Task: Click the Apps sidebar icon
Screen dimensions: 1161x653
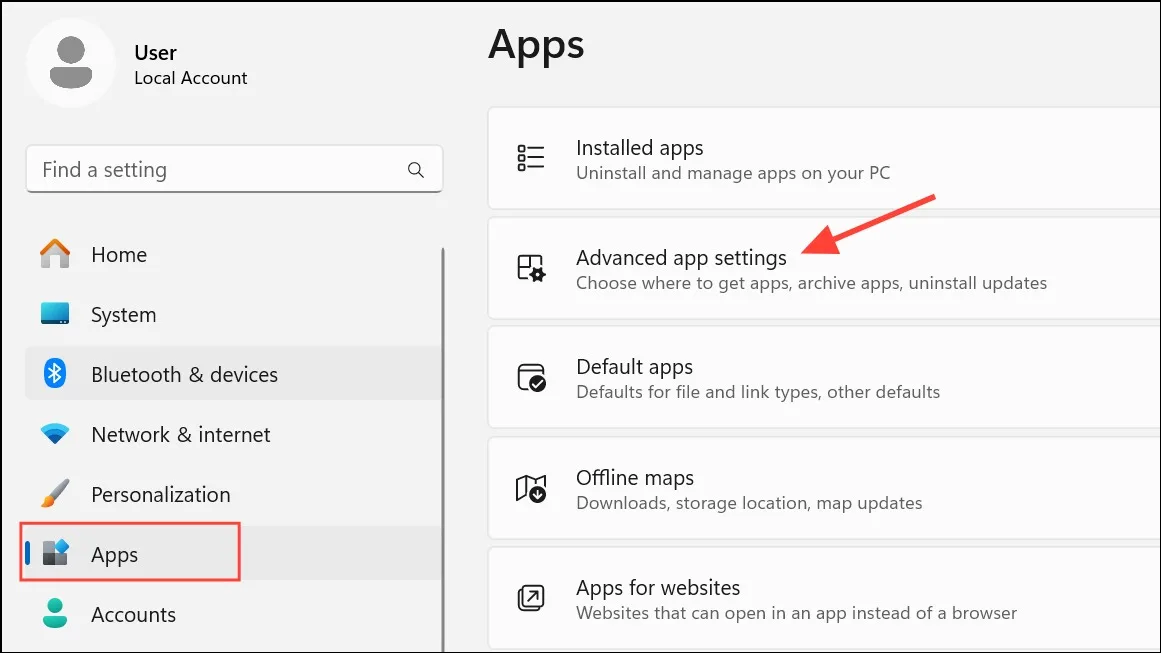Action: coord(56,553)
